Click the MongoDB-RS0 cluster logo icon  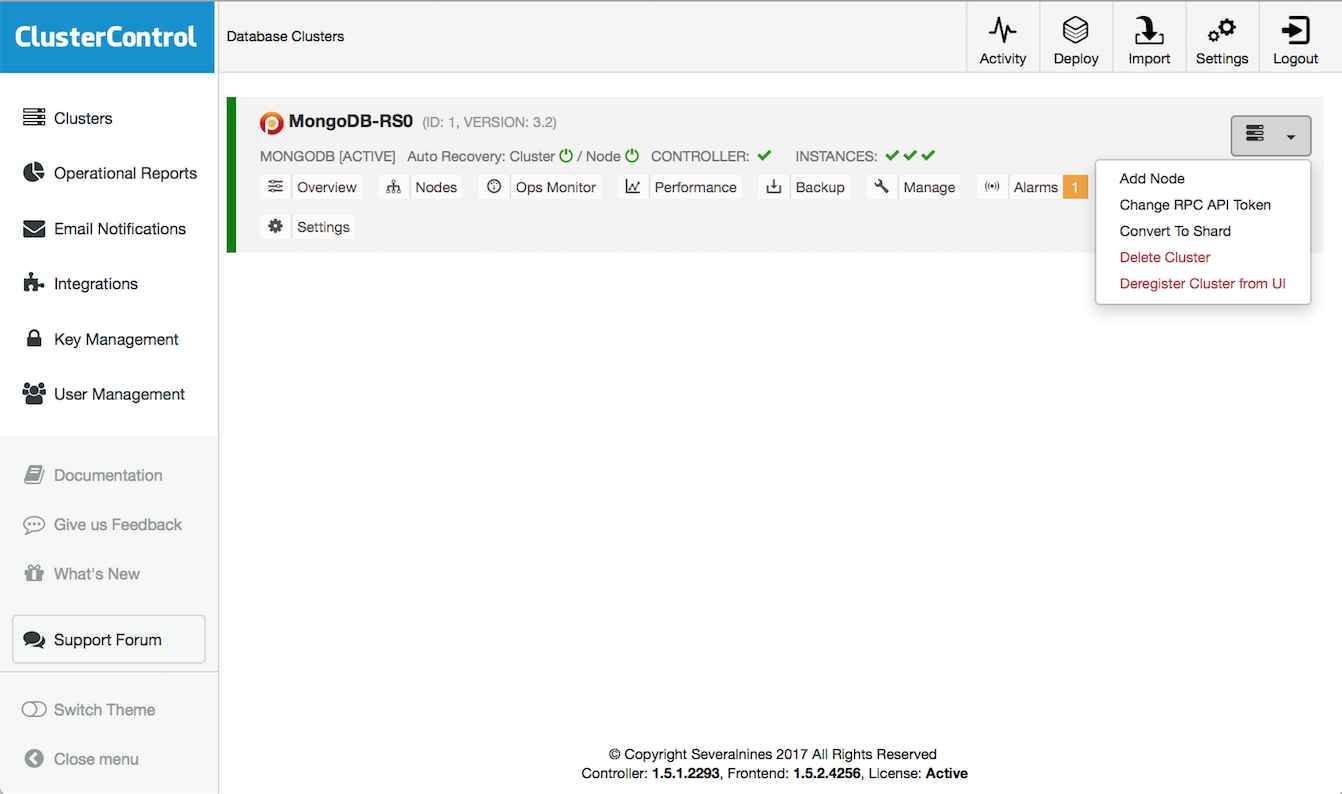[272, 123]
